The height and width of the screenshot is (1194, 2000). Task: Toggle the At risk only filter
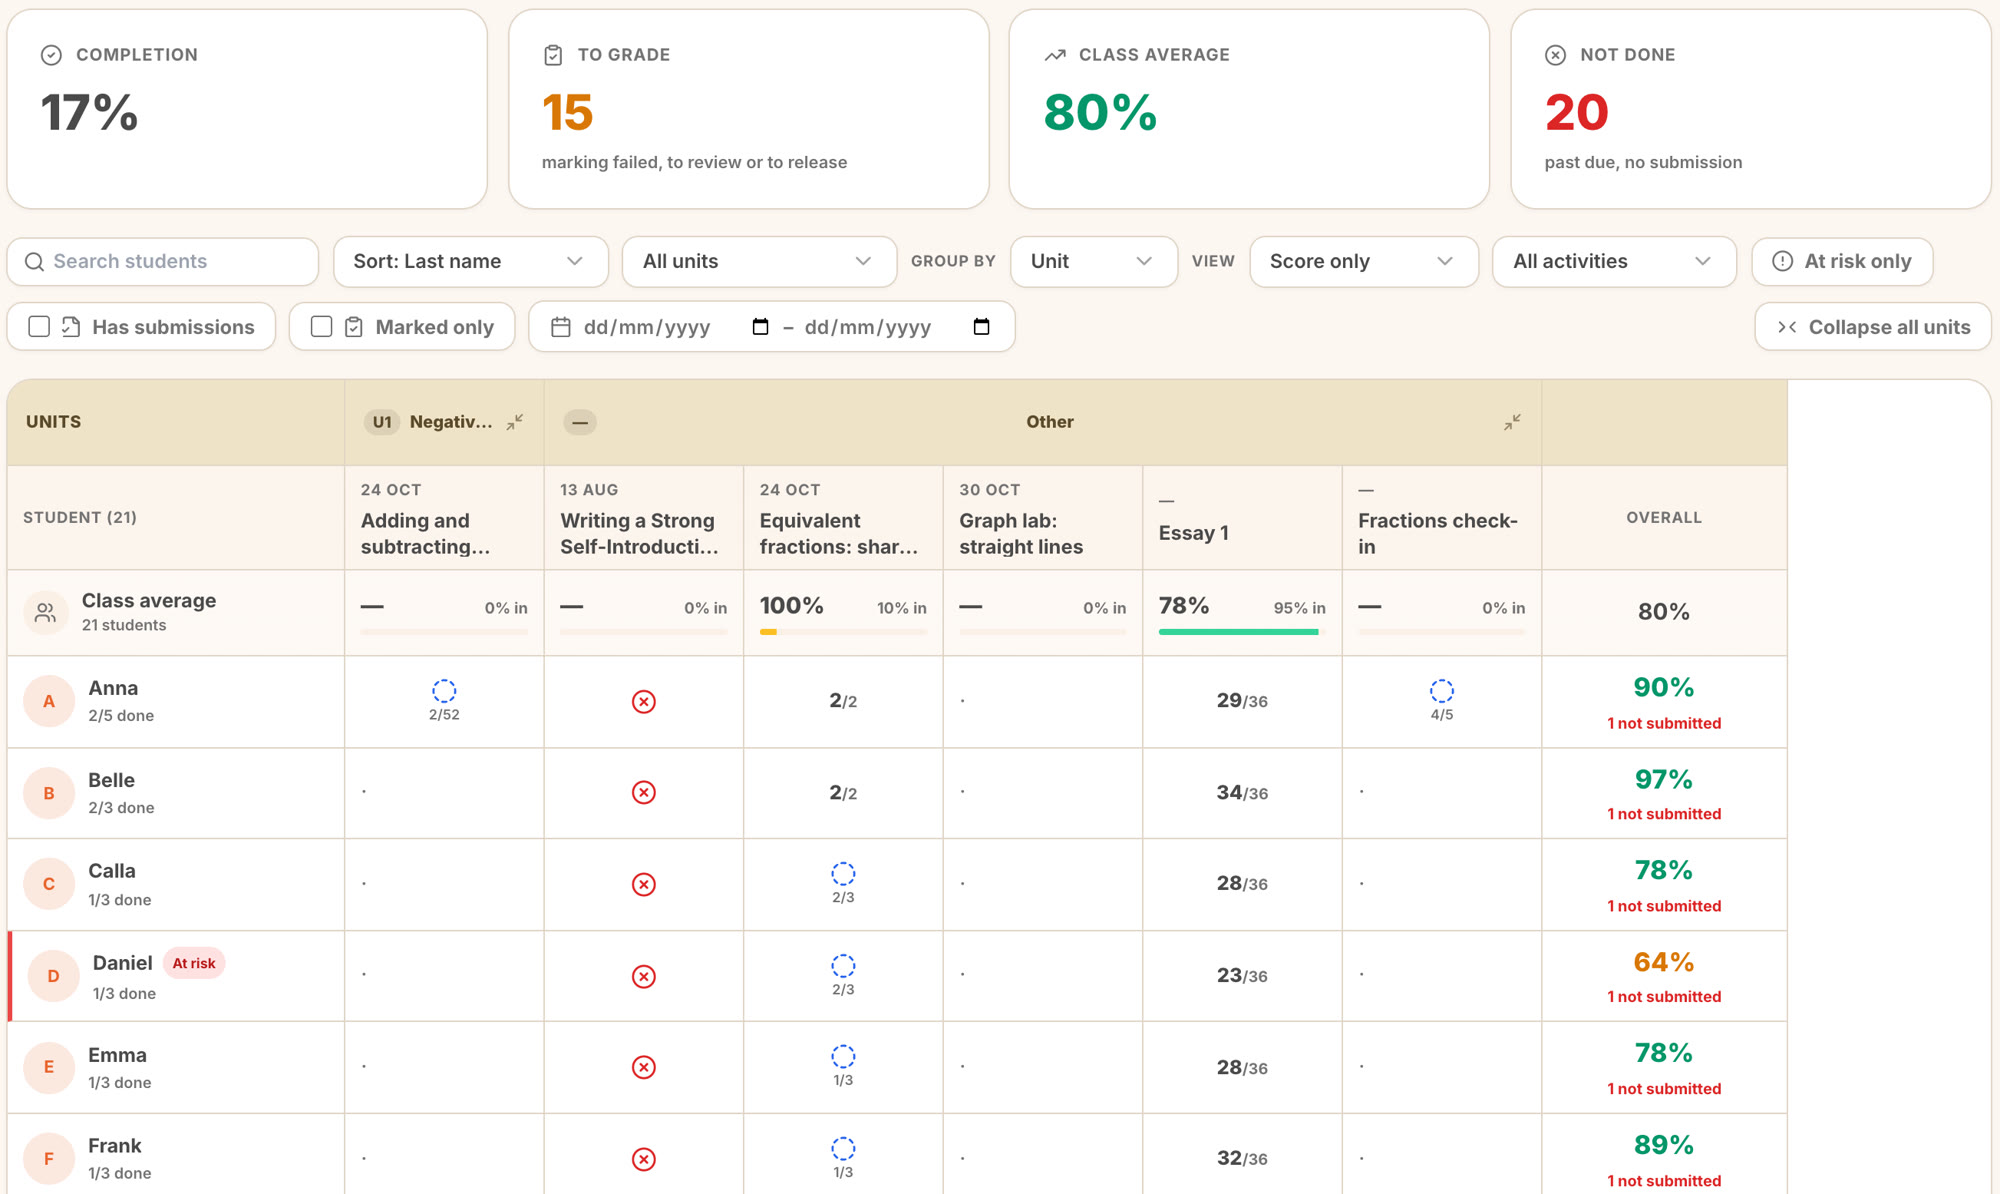click(1842, 262)
